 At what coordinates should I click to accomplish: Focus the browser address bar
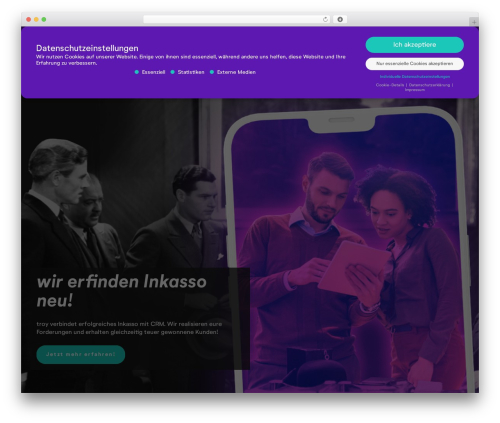pyautogui.click(x=236, y=19)
